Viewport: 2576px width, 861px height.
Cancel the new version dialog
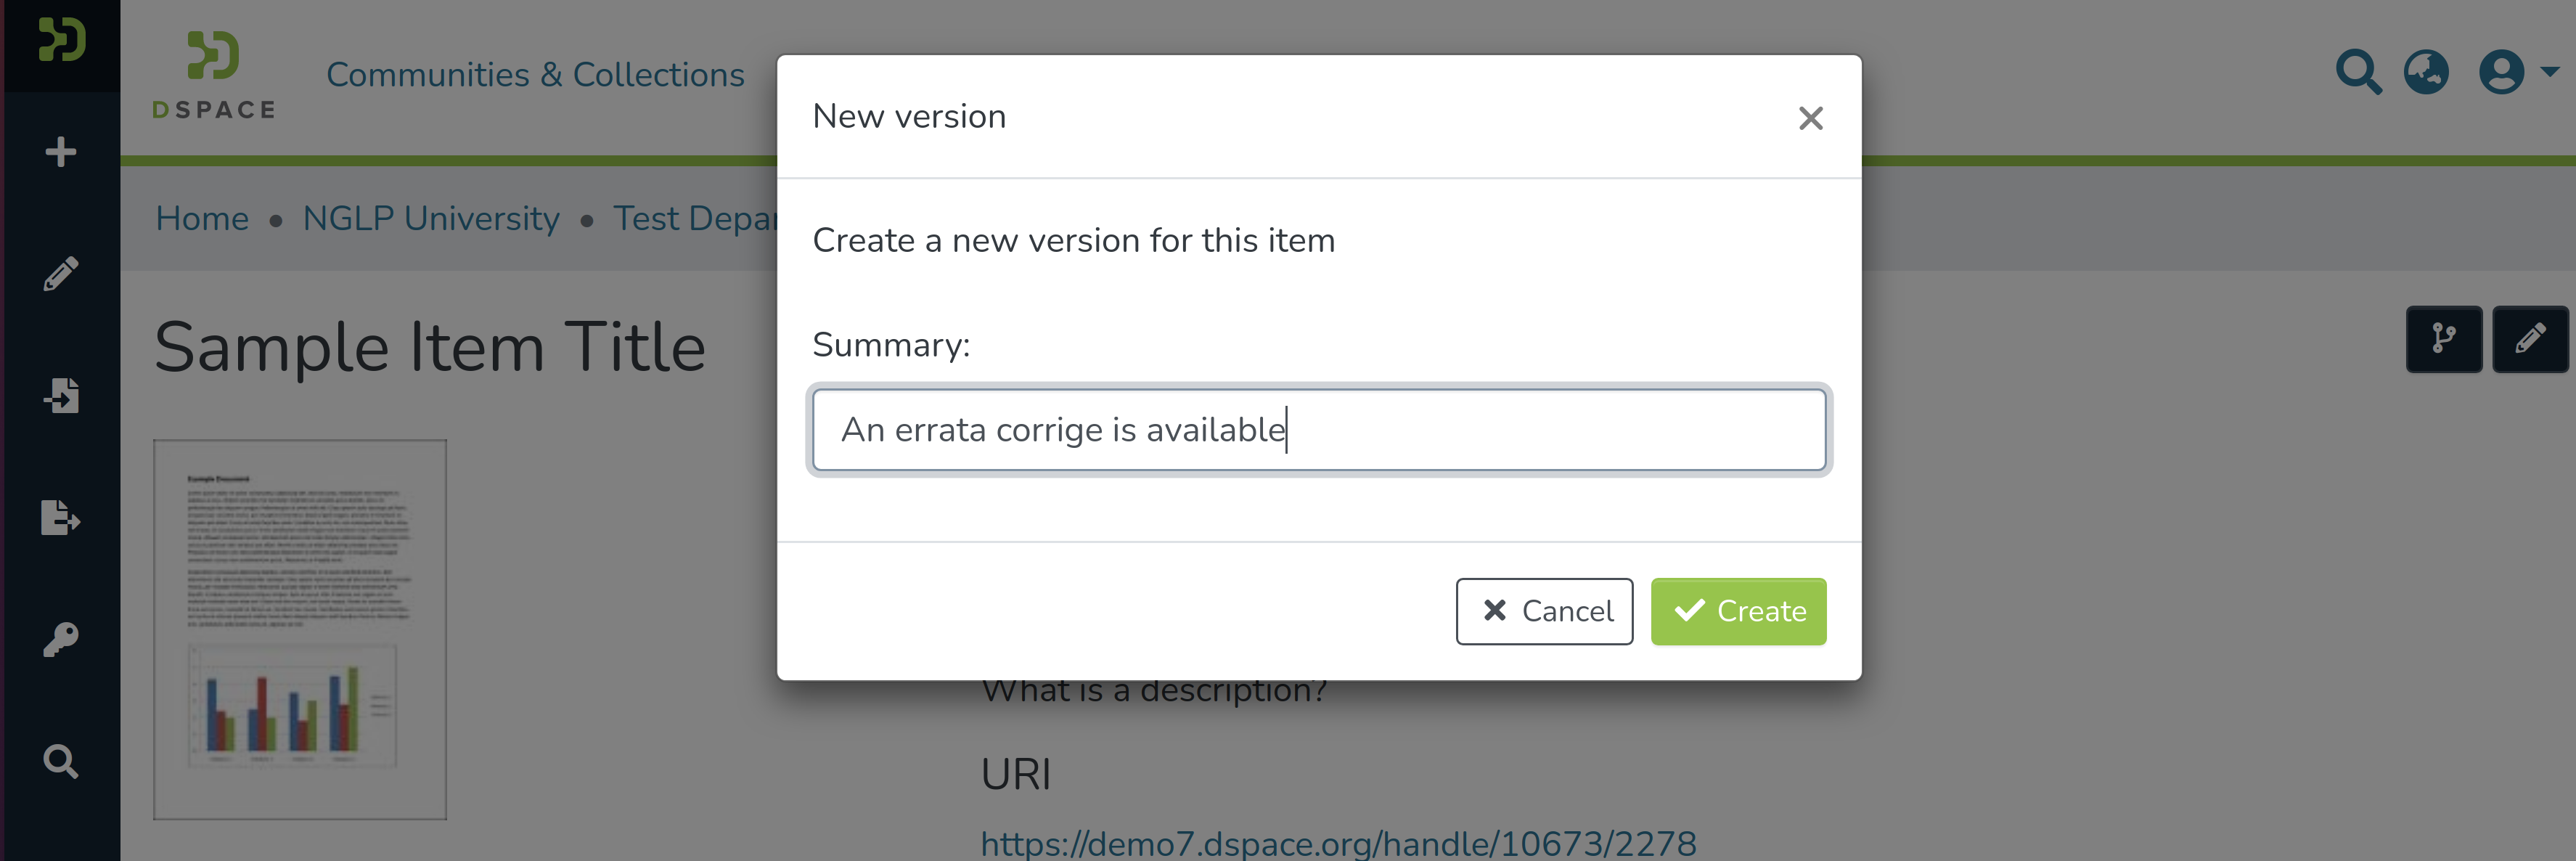pyautogui.click(x=1544, y=611)
